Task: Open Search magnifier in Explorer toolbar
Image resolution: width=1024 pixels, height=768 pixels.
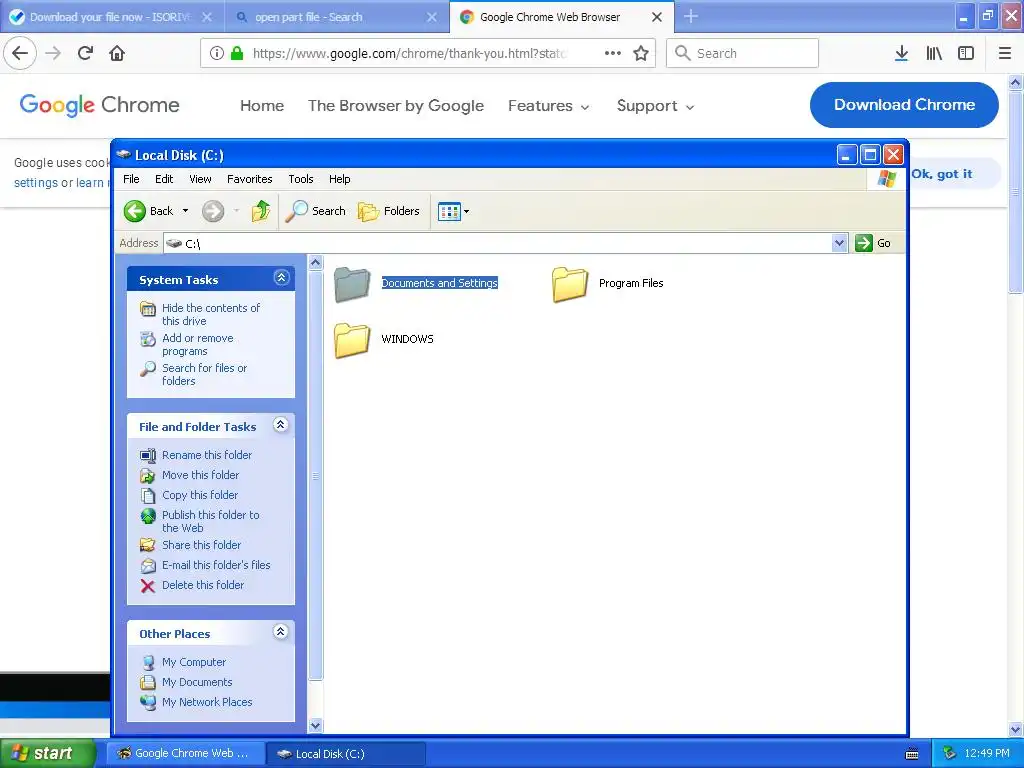Action: pos(315,211)
